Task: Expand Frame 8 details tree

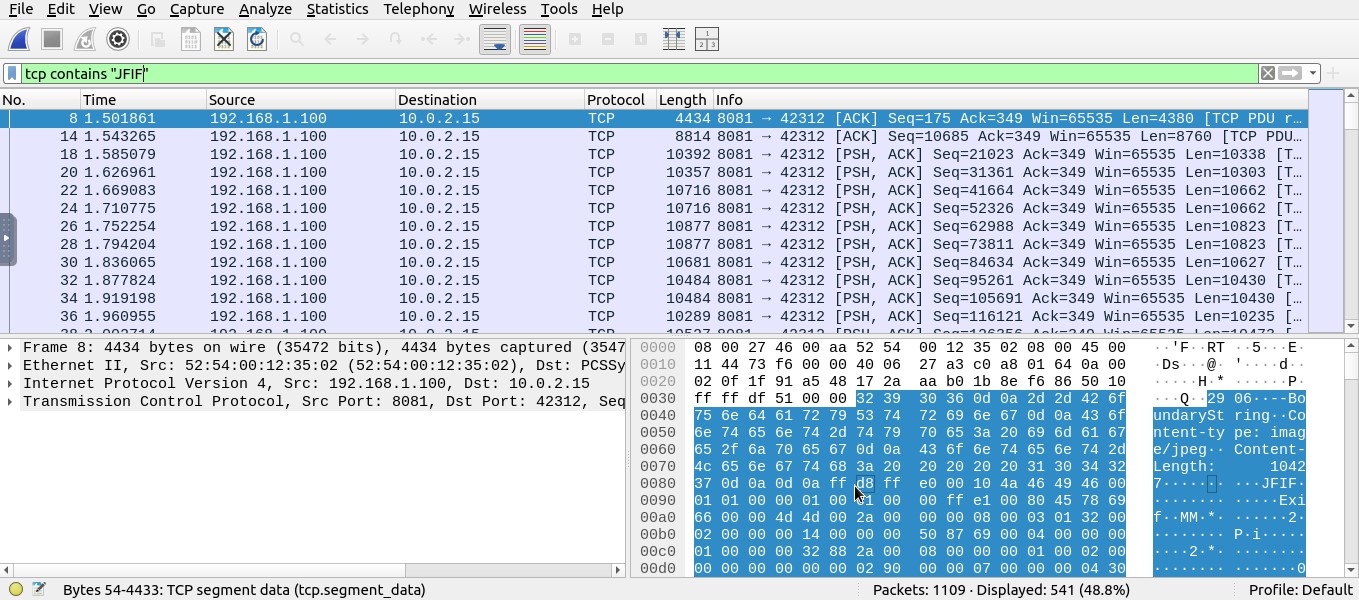Action: click(x=10, y=348)
